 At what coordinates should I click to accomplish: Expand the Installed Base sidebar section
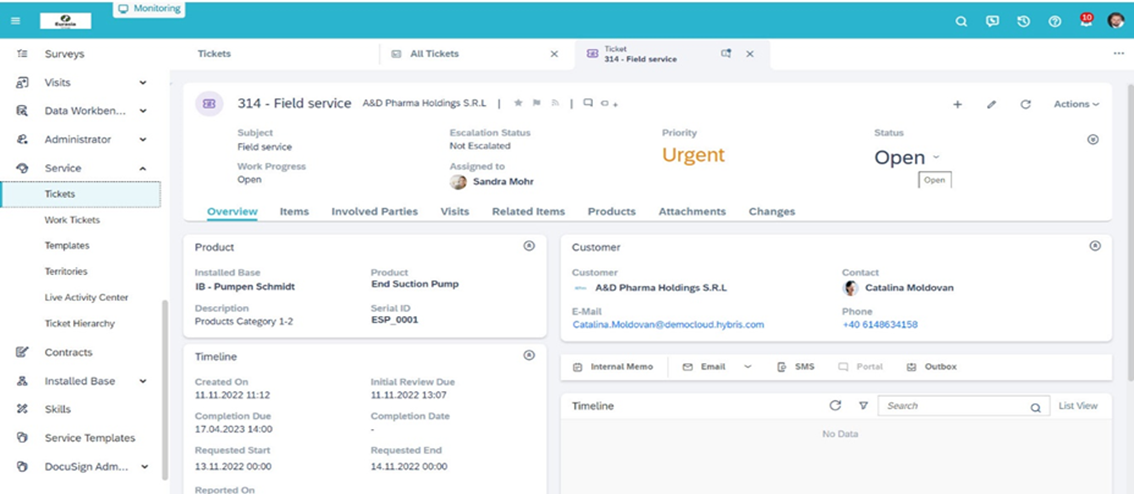(143, 381)
